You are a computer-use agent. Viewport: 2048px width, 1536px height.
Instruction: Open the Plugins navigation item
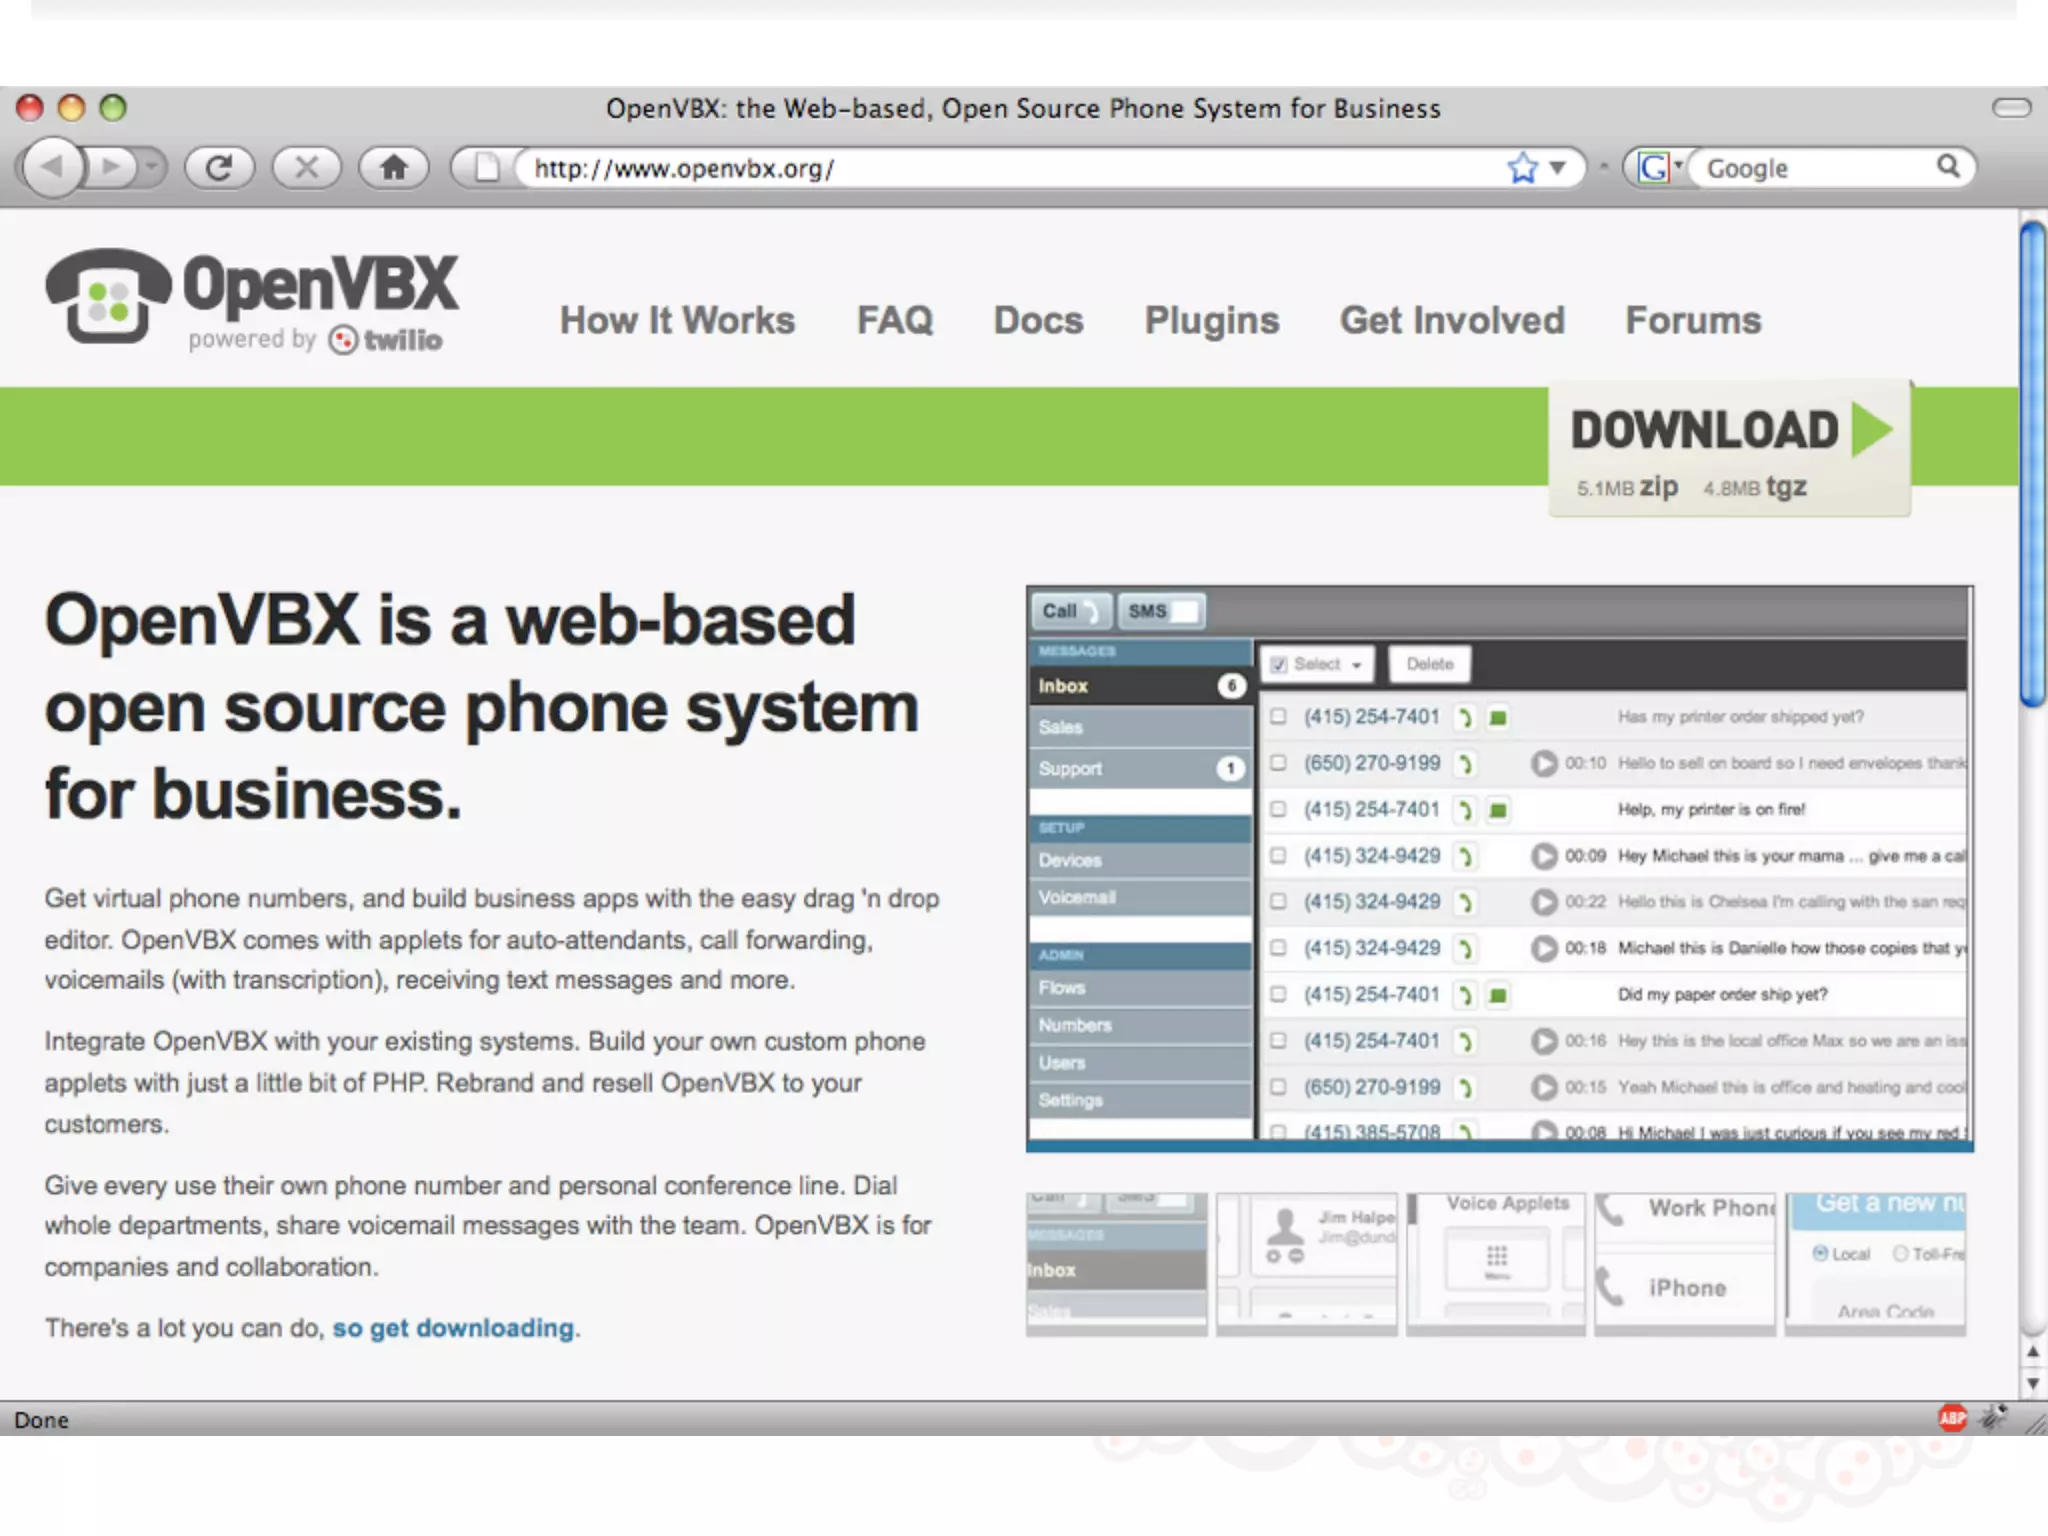tap(1211, 320)
